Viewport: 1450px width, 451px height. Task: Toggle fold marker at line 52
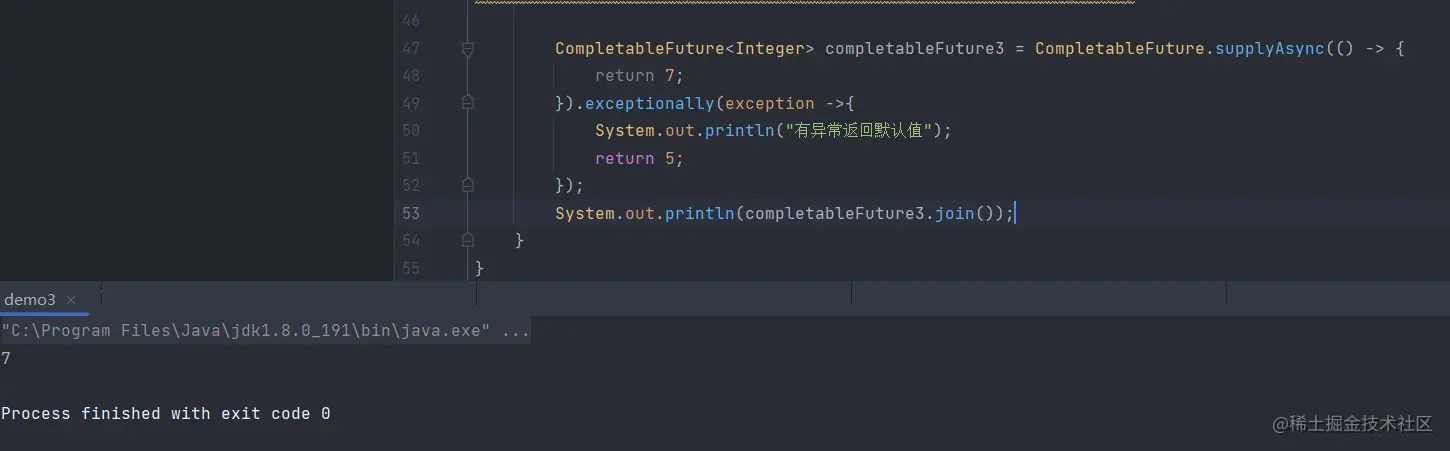pyautogui.click(x=467, y=185)
